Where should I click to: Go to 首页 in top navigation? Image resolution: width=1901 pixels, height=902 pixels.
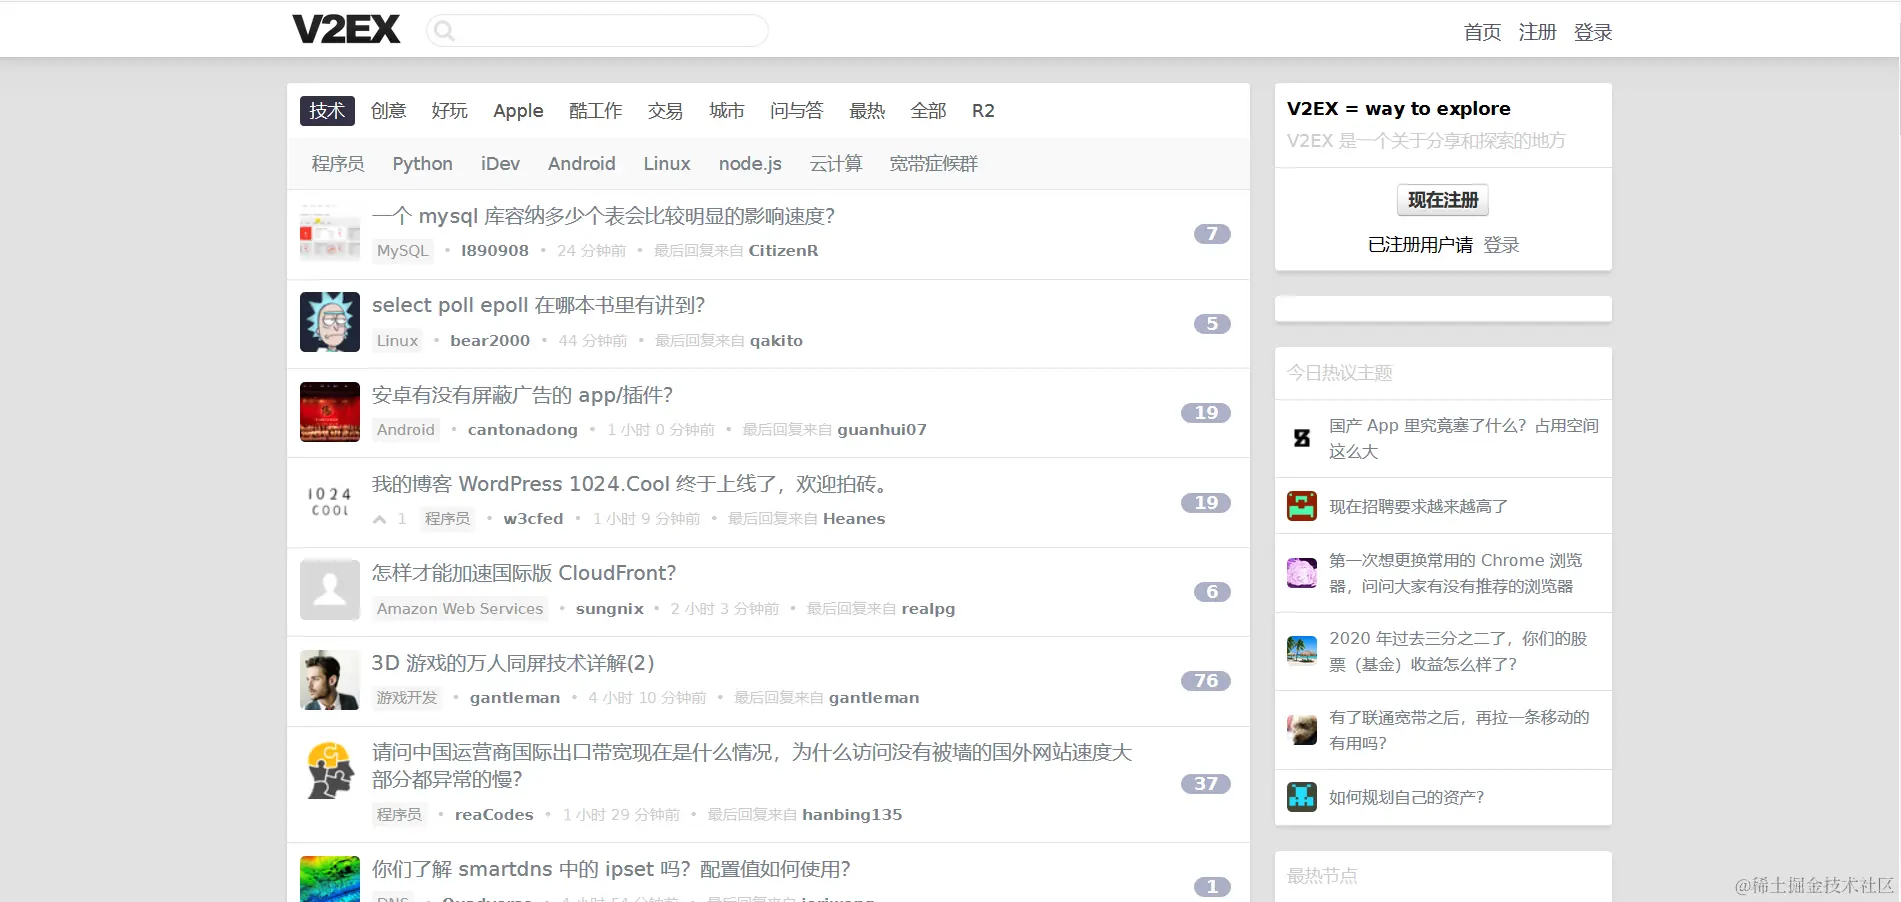click(1482, 32)
